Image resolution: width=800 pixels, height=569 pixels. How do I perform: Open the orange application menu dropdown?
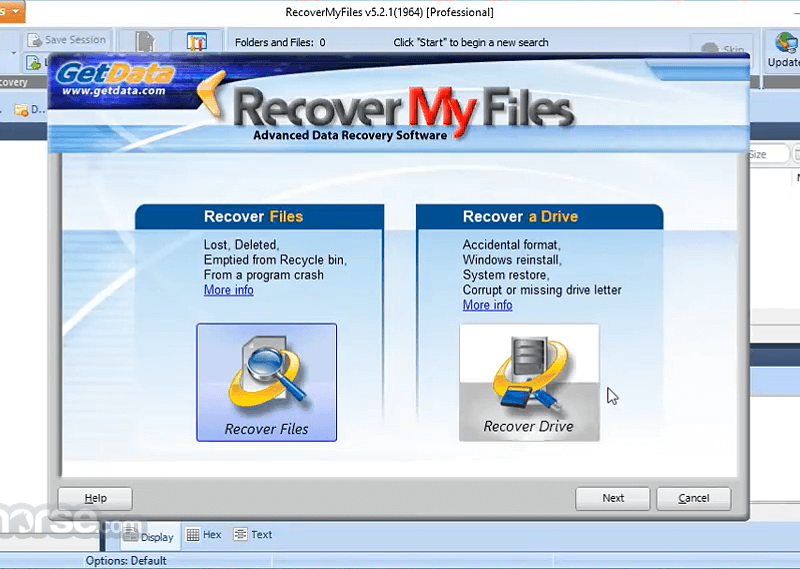pos(12,11)
